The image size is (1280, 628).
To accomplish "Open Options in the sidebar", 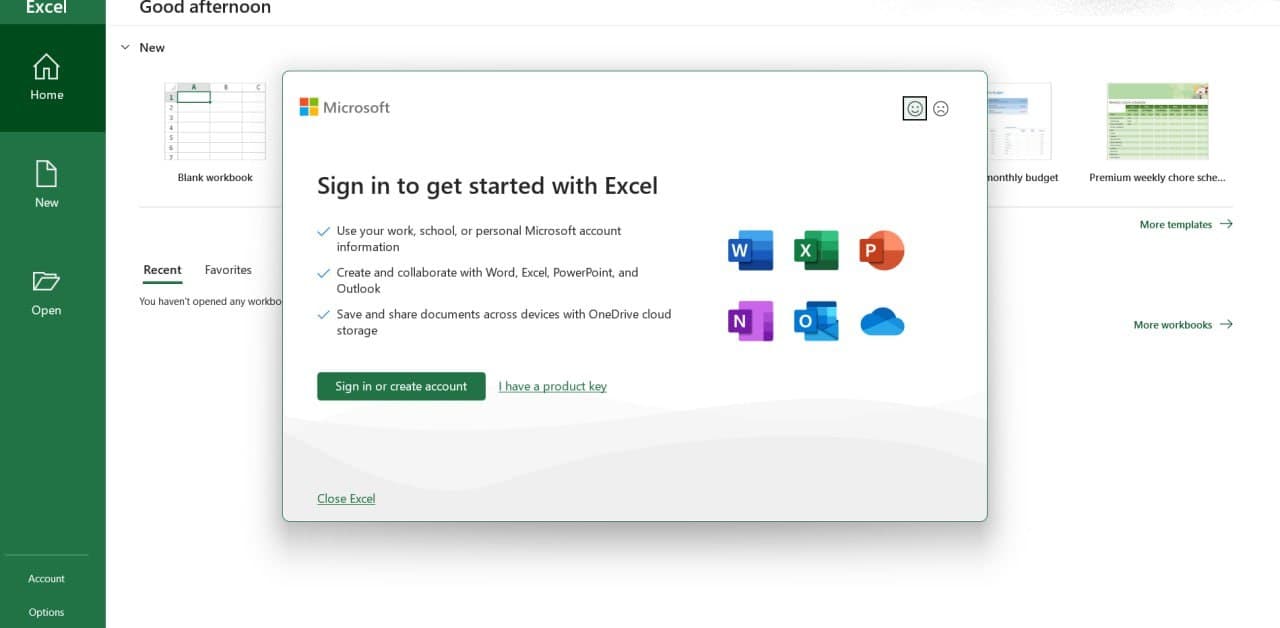I will click(46, 613).
